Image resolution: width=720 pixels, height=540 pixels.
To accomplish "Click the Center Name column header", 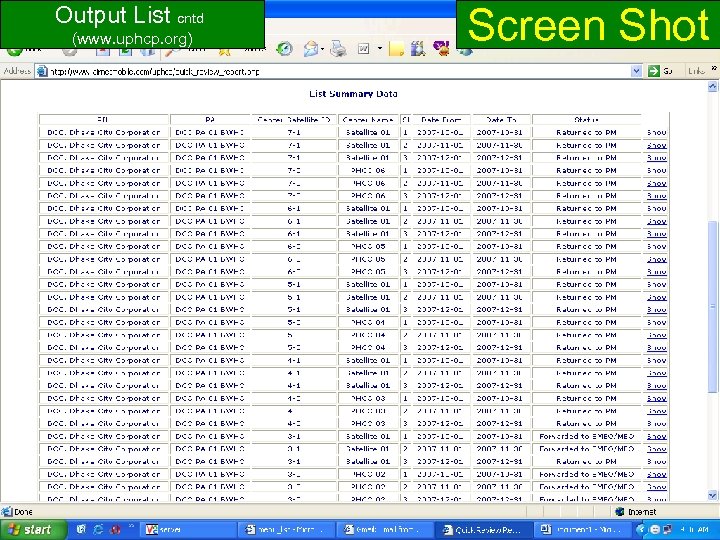I will [368, 119].
